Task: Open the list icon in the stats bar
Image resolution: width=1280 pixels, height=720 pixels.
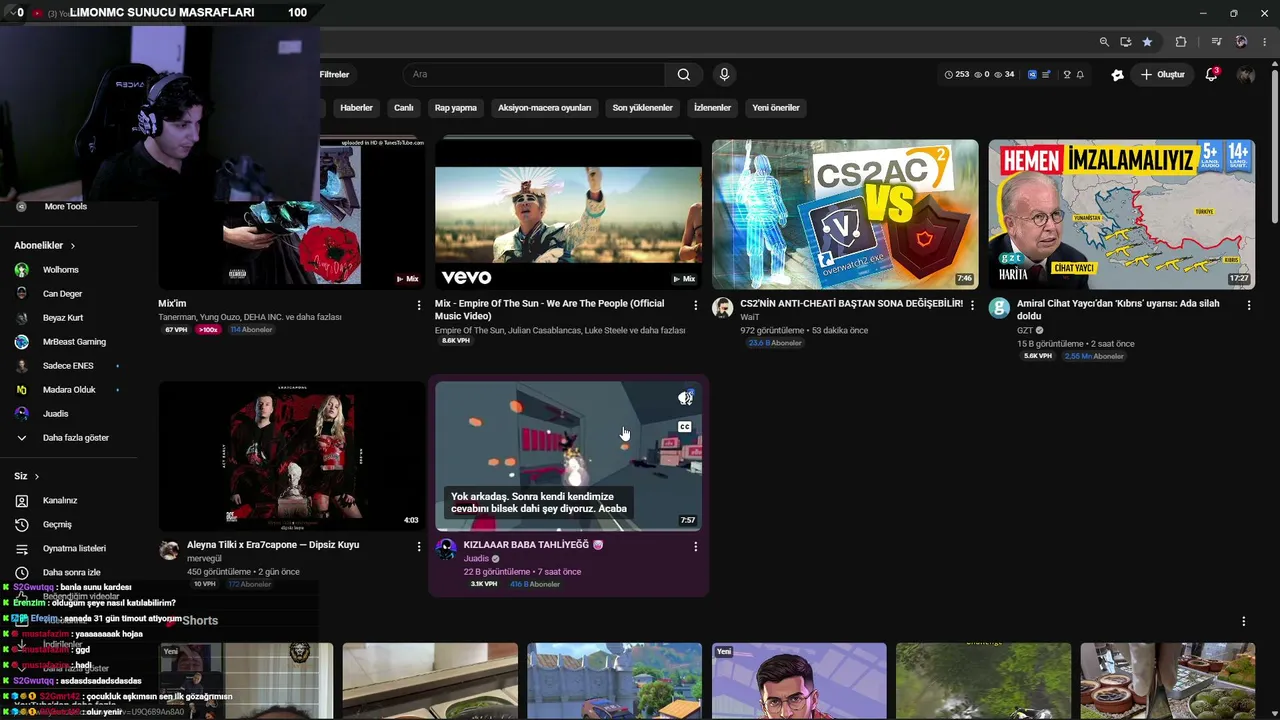Action: 1046,75
